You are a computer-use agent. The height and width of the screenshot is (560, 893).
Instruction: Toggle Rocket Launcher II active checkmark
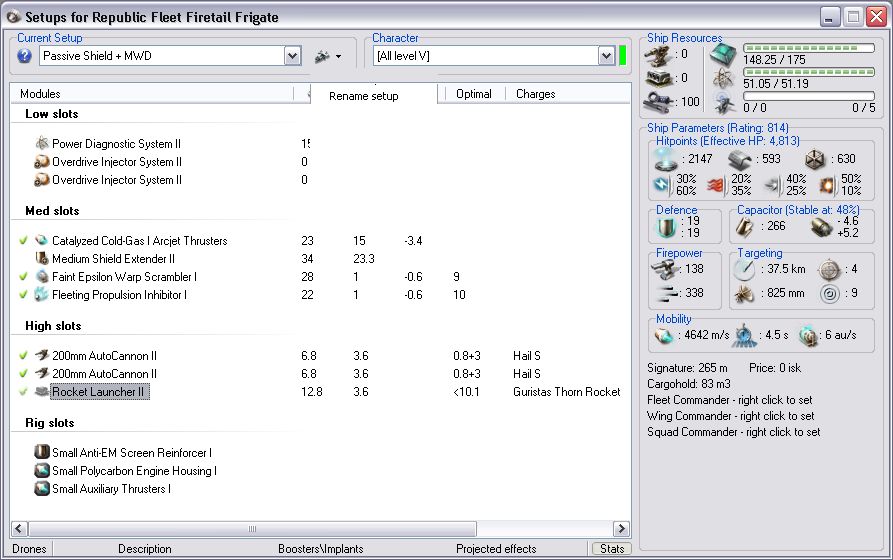coord(23,392)
